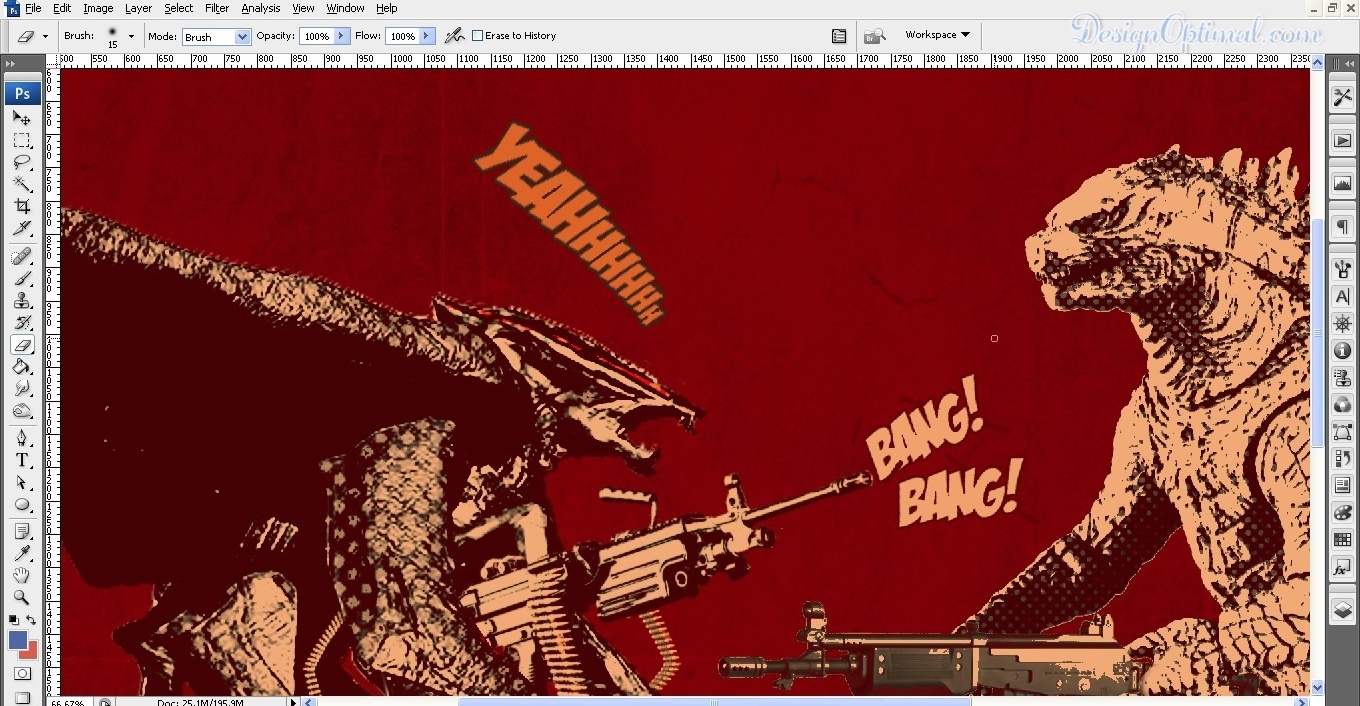Open the Navigator panel icon
This screenshot has height=706, width=1360.
1342,324
